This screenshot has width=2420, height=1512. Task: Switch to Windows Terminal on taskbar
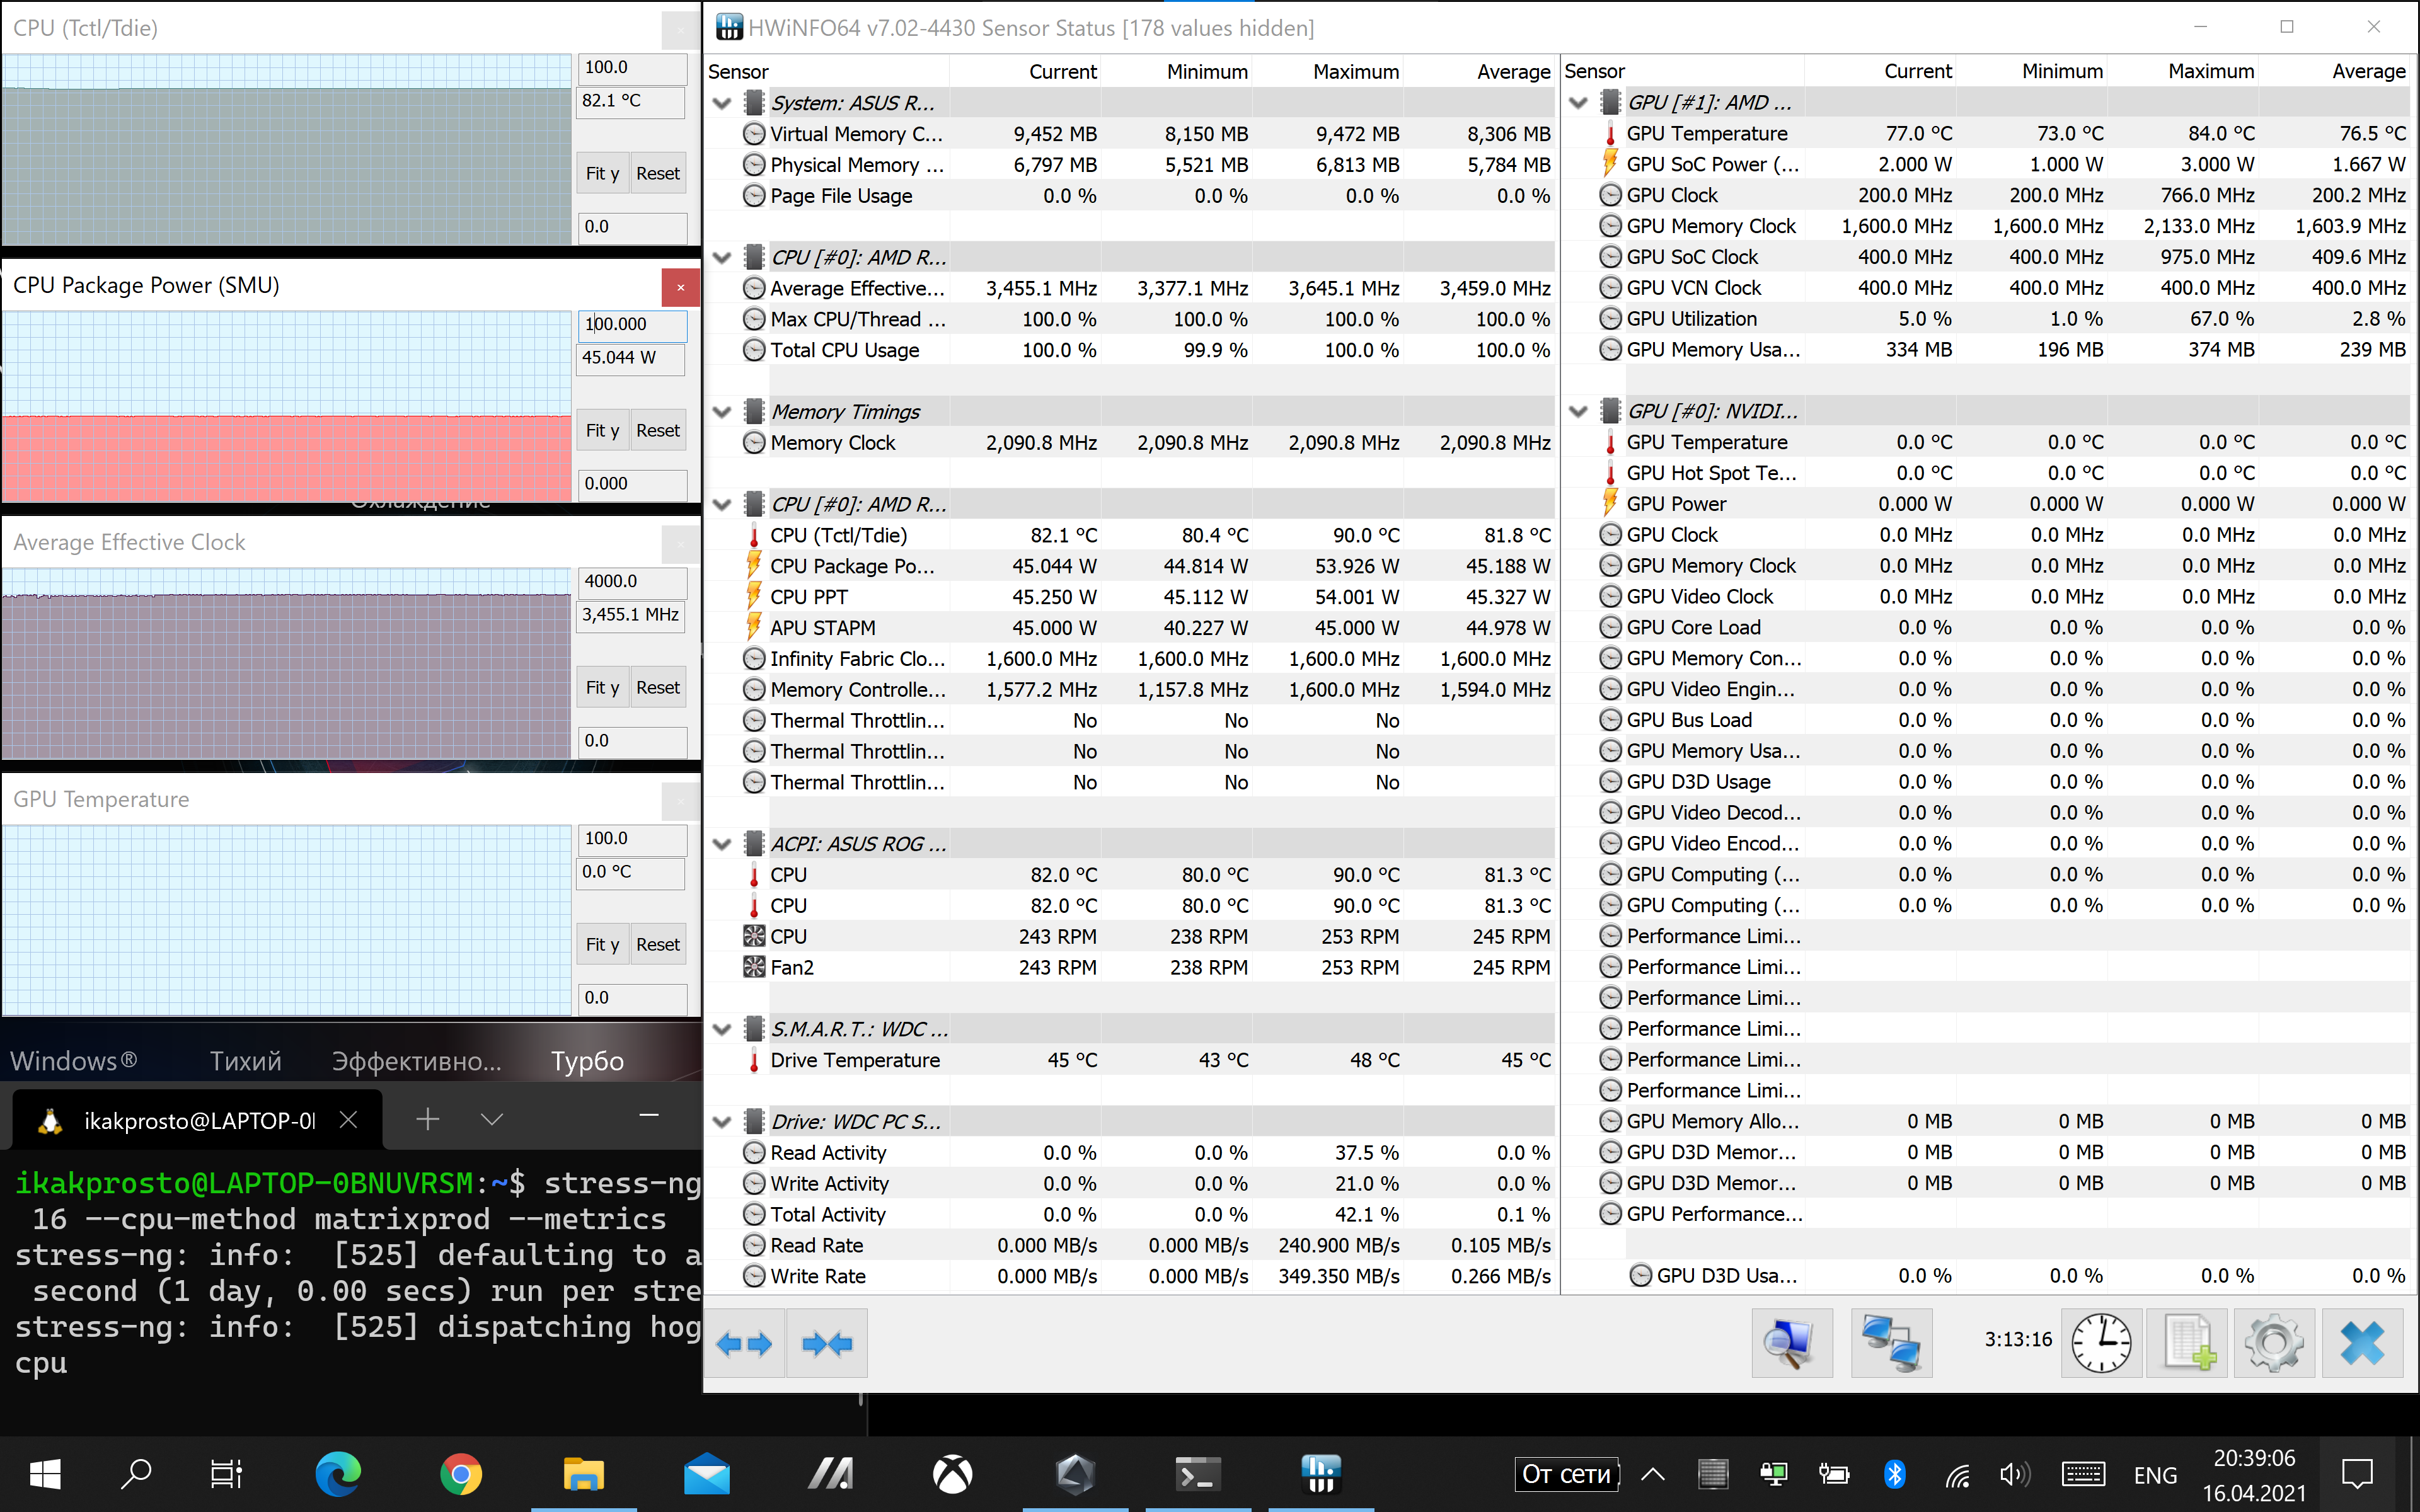1198,1473
